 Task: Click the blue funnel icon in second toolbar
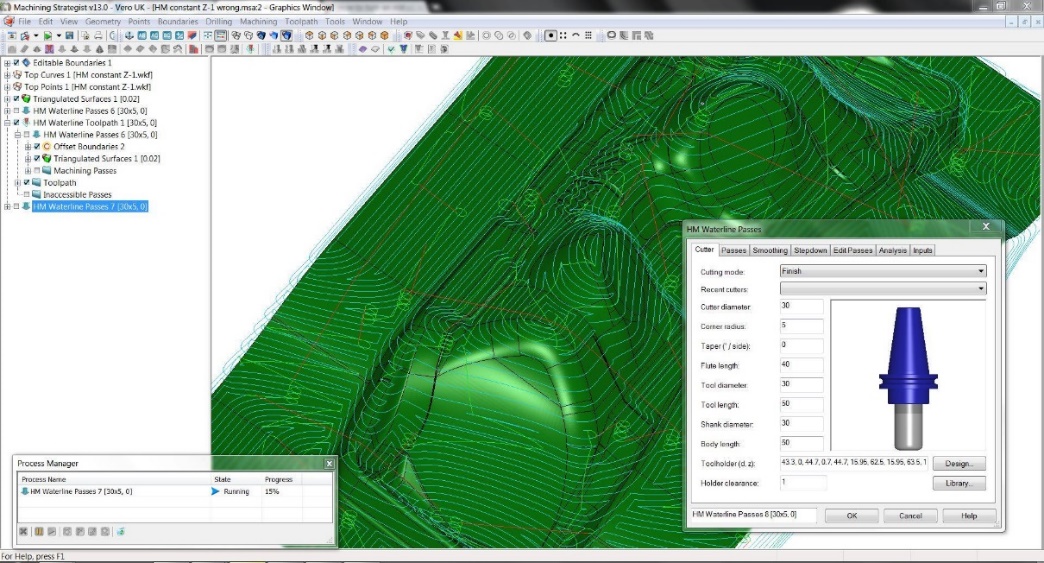tap(403, 49)
